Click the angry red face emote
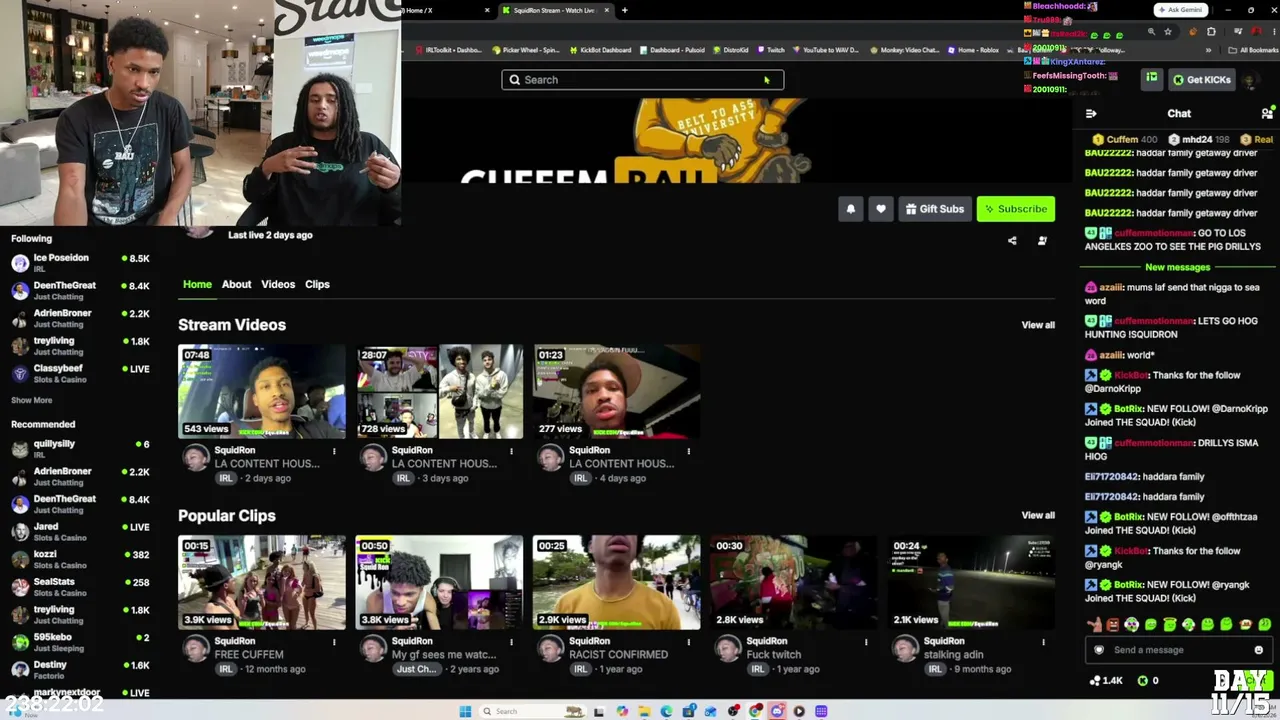This screenshot has height=720, width=1280. (x=1113, y=625)
